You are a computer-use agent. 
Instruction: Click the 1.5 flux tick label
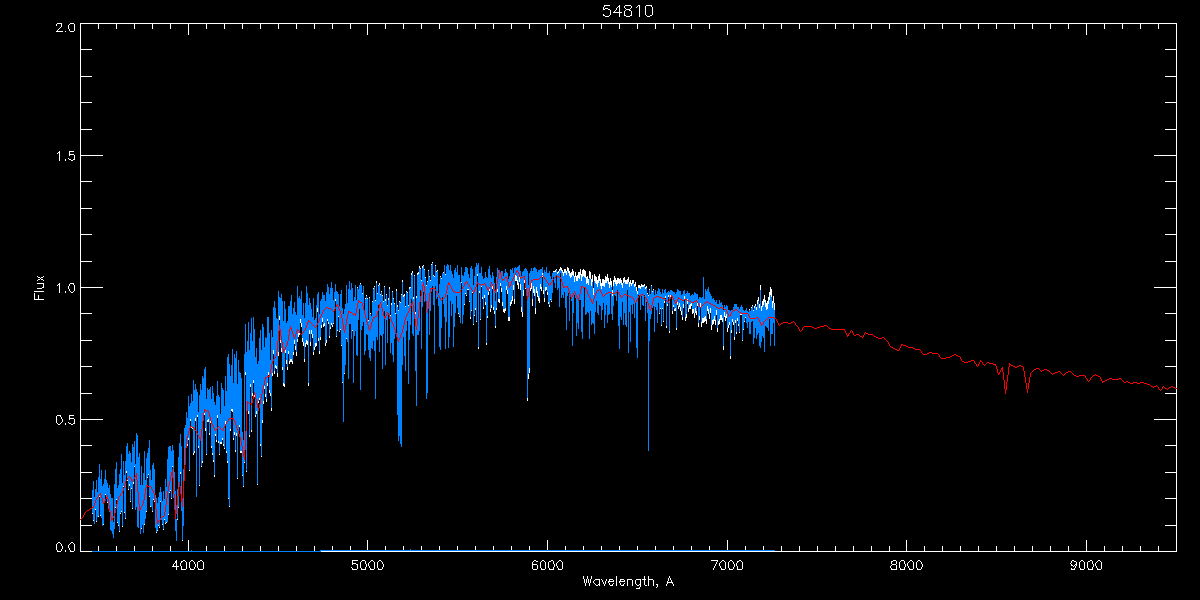65,157
